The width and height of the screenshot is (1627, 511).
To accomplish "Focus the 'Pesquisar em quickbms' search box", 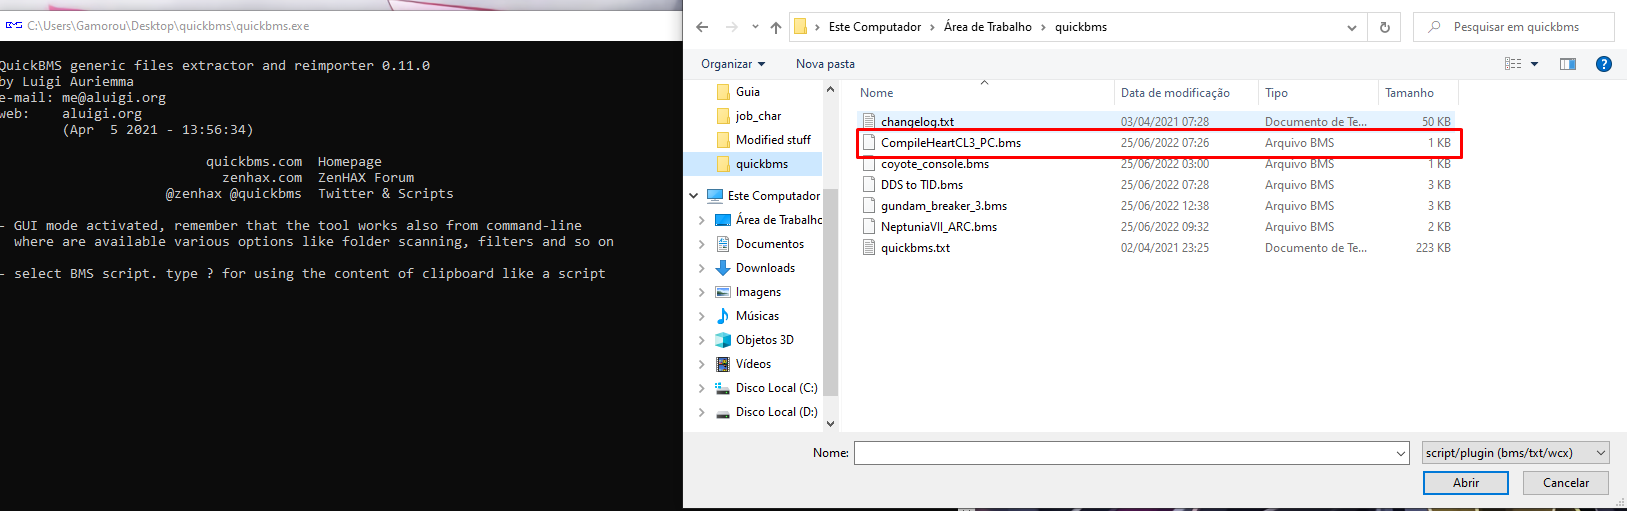I will point(1514,27).
